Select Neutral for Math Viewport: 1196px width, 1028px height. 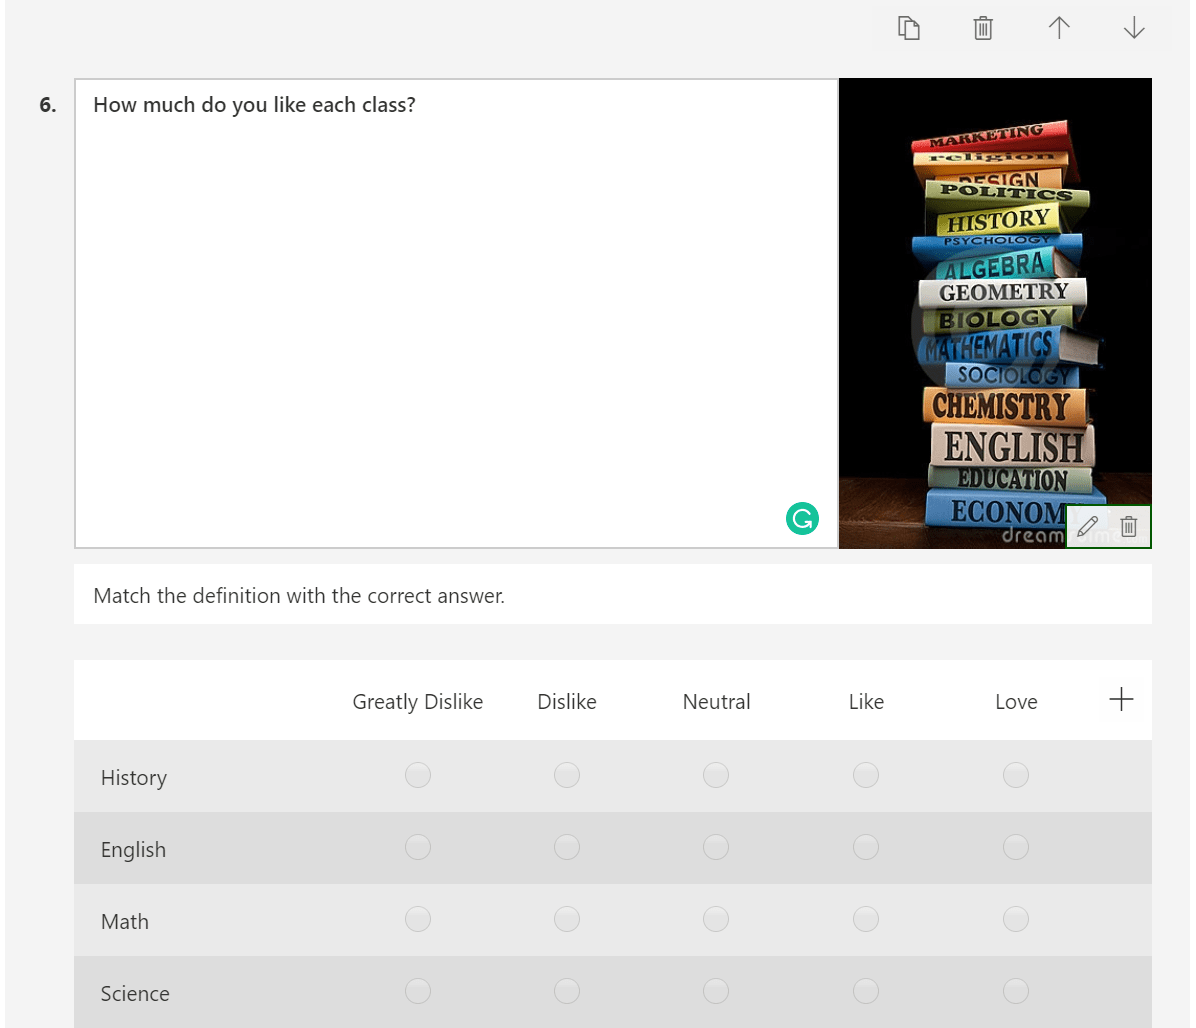point(715,919)
